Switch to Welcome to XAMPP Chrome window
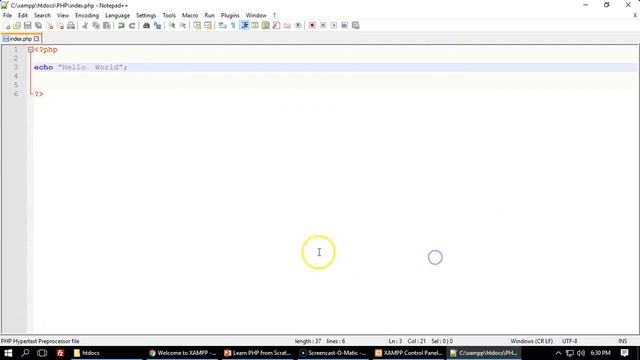 coord(182,353)
